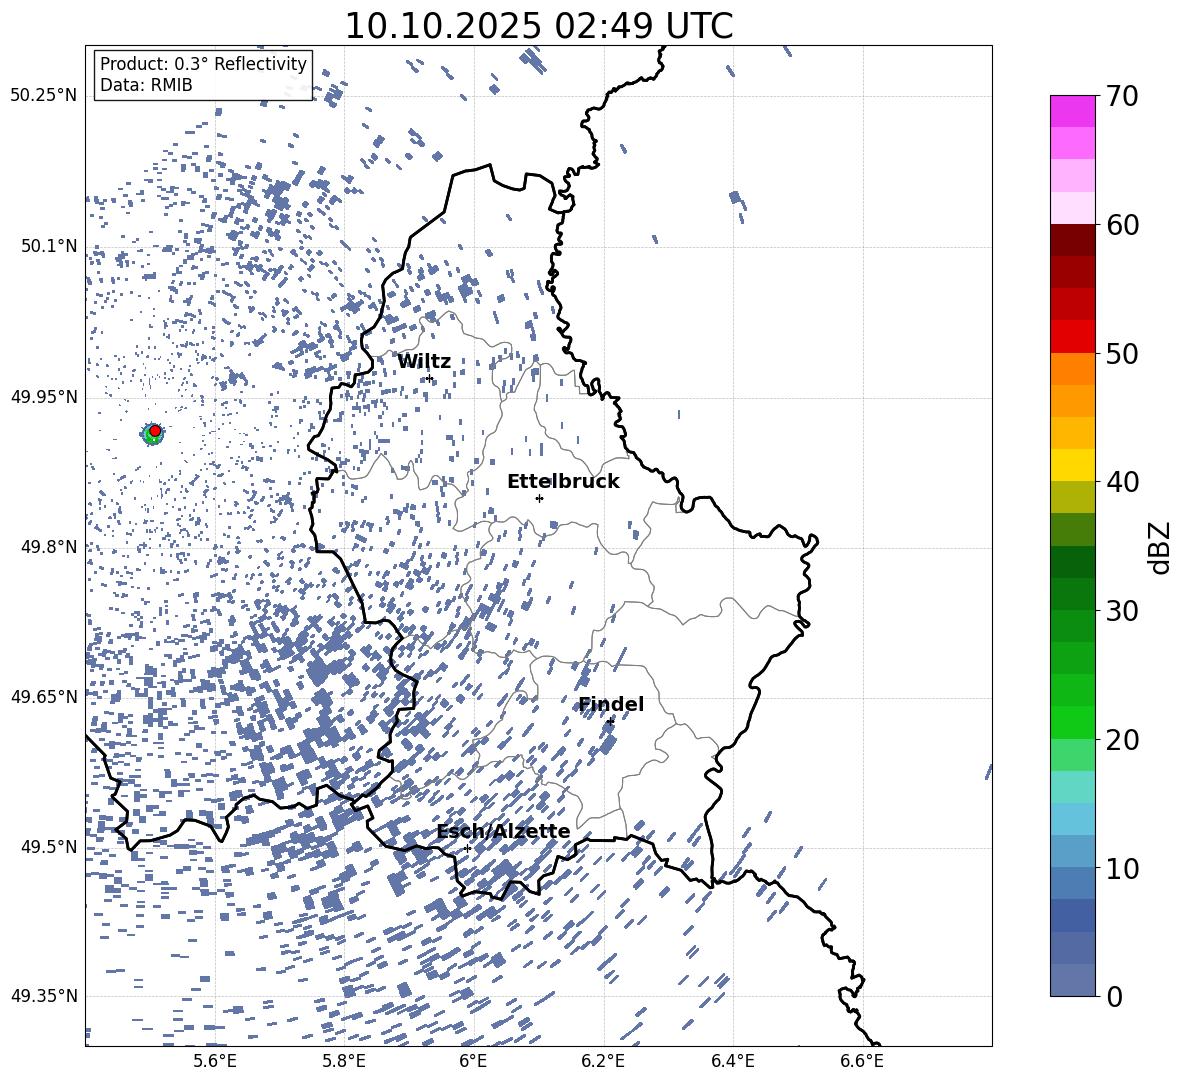
Task: Click the Findel station cross marker
Action: [610, 722]
